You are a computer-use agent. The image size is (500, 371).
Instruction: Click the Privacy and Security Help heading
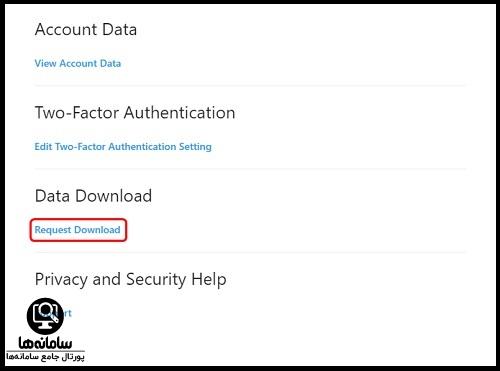click(x=131, y=280)
